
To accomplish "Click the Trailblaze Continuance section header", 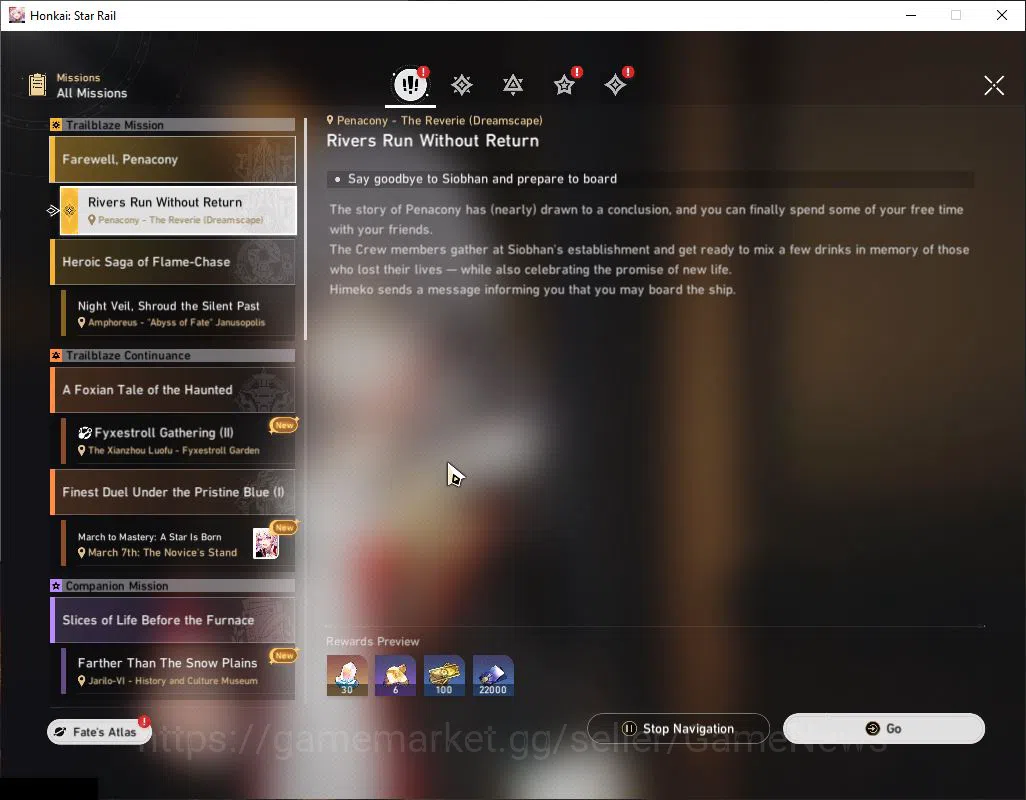I will pyautogui.click(x=173, y=355).
